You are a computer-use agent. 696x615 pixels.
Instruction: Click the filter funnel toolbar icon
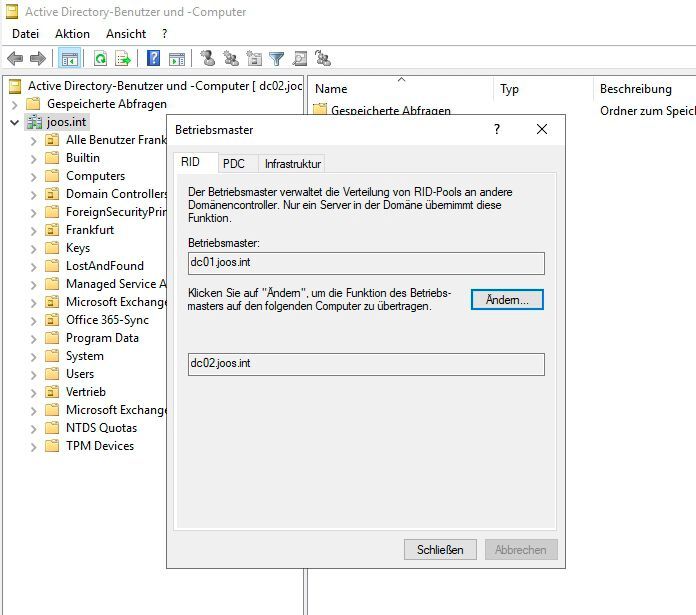(x=277, y=58)
